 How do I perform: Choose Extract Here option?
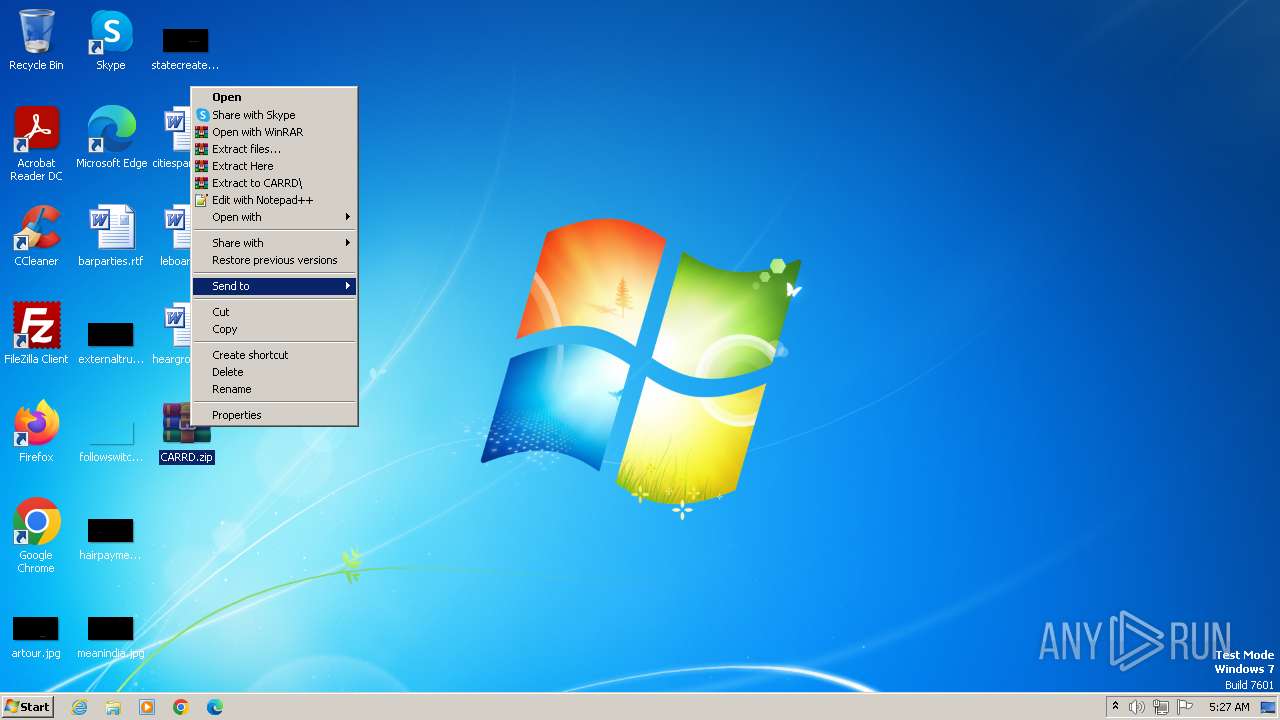[274, 166]
